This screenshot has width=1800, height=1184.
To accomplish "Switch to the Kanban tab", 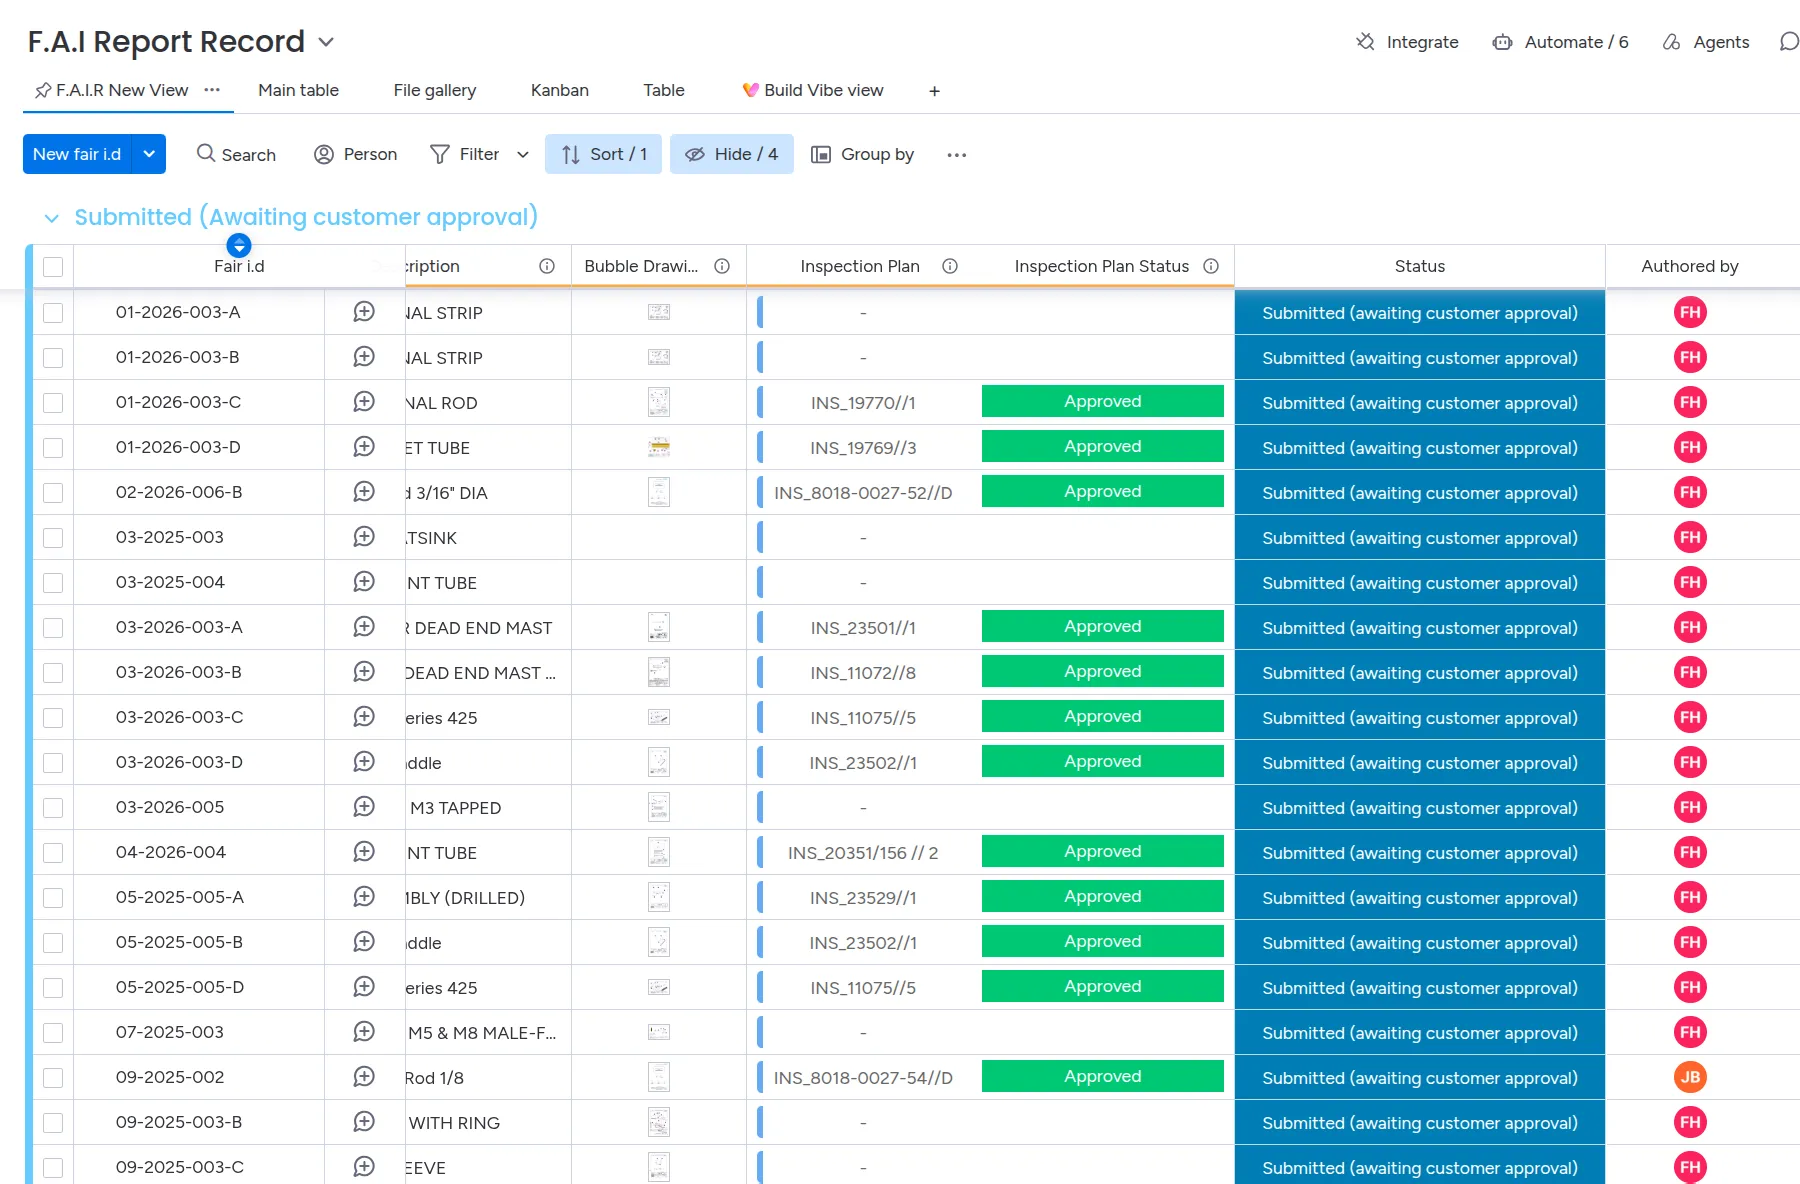I will (x=560, y=90).
